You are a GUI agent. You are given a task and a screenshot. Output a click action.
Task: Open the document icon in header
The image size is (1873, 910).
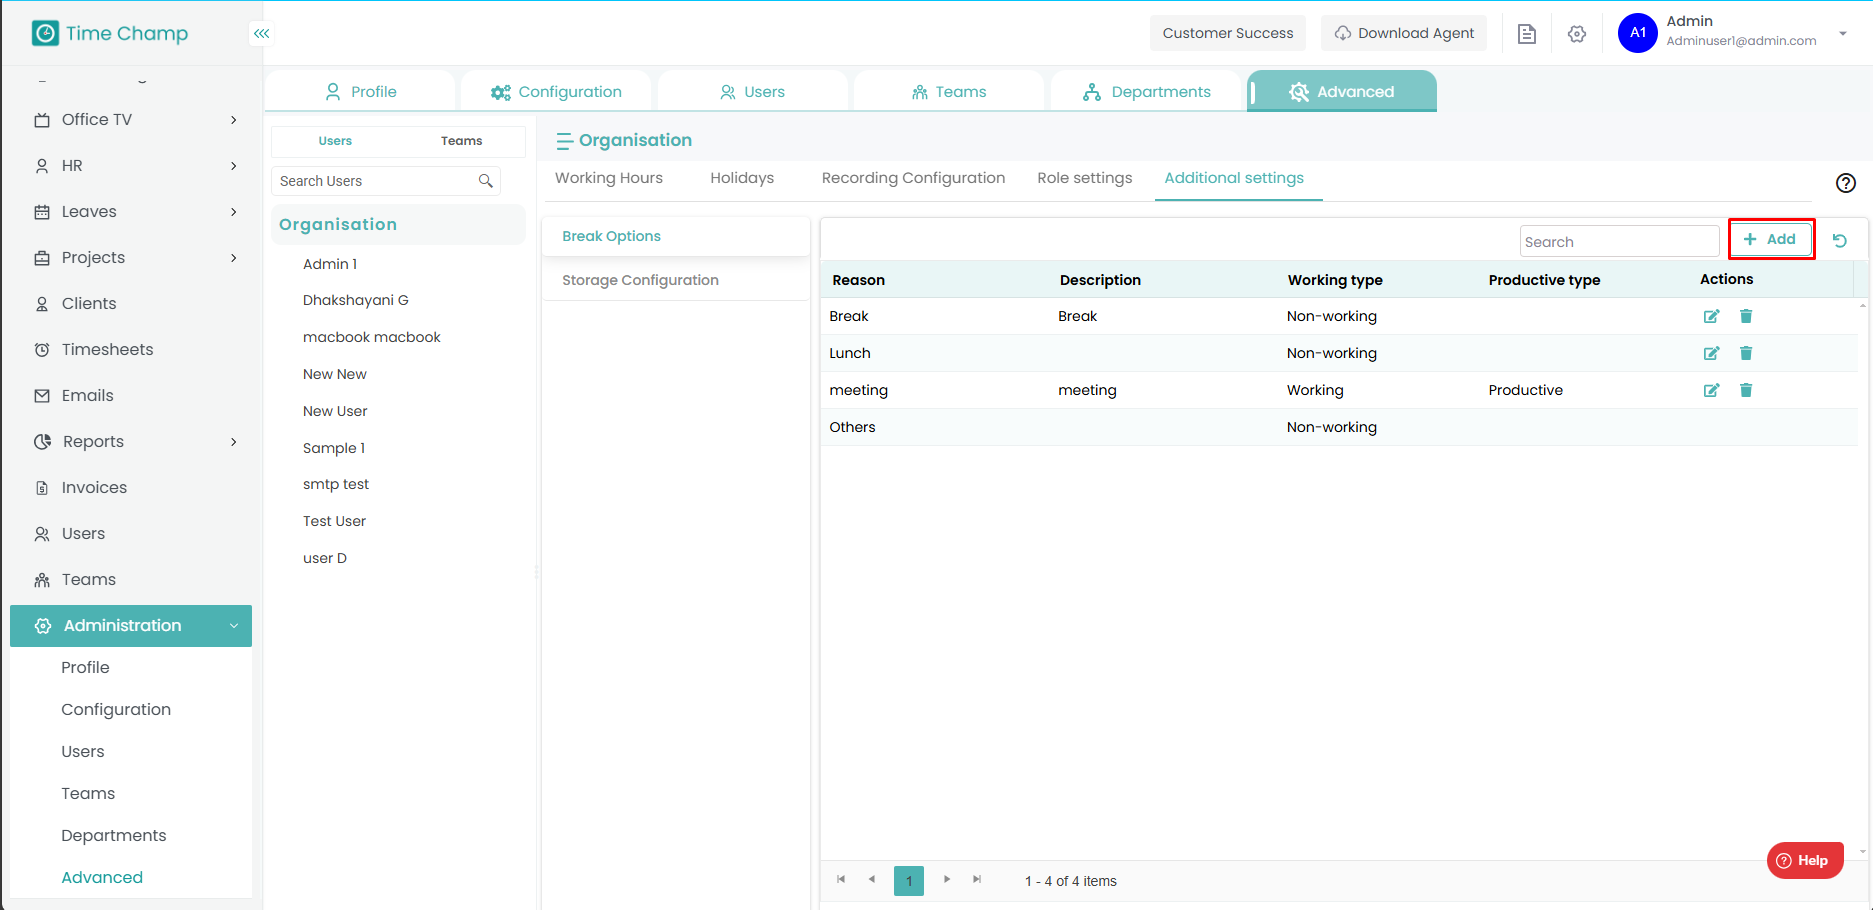1526,34
